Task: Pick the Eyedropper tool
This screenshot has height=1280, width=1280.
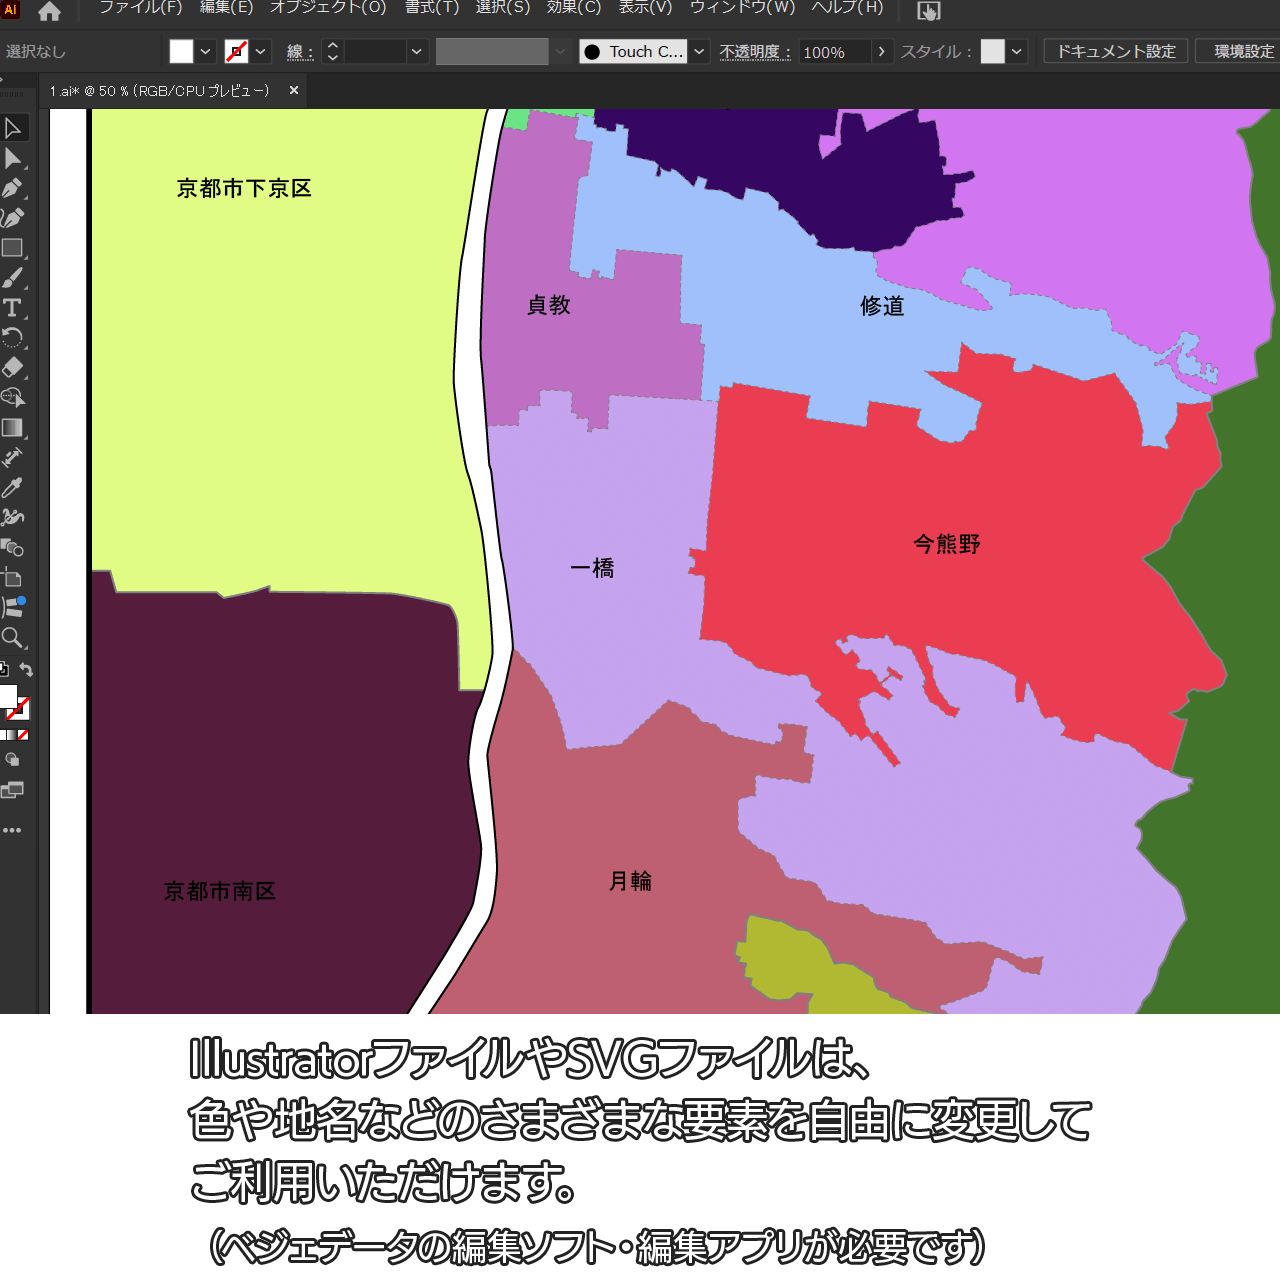Action: pyautogui.click(x=12, y=488)
